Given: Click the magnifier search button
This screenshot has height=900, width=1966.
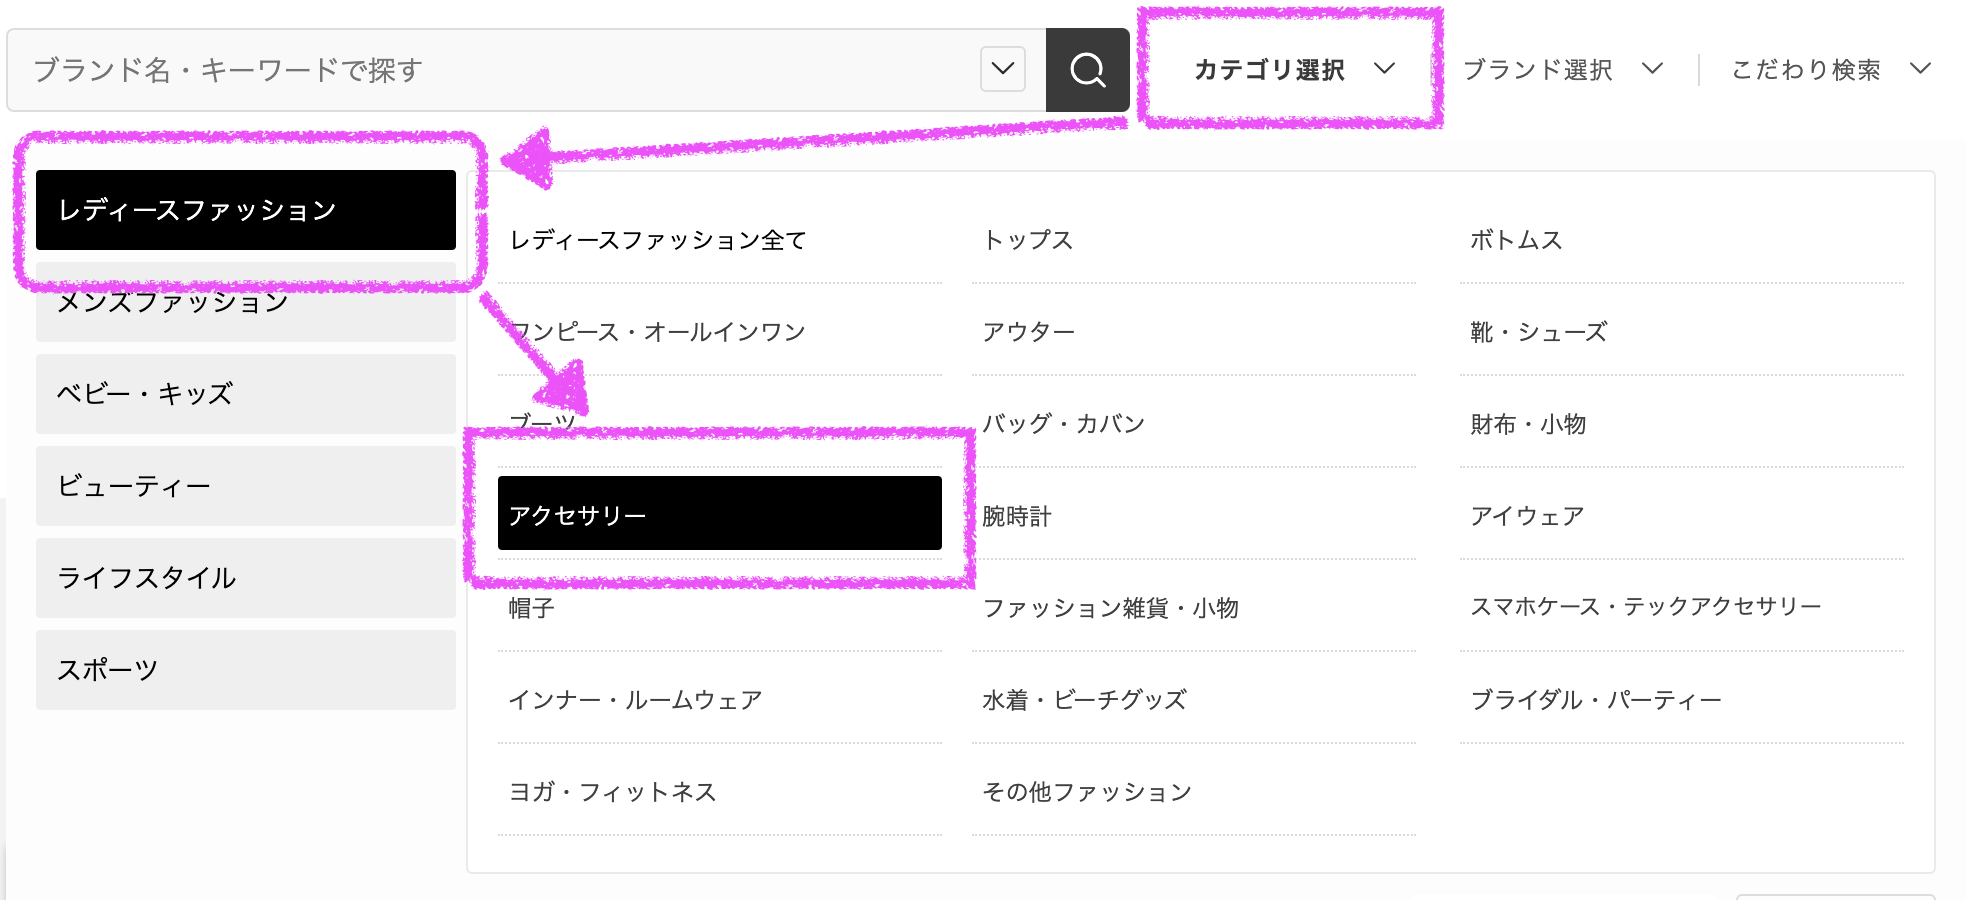Looking at the screenshot, I should coord(1087,70).
